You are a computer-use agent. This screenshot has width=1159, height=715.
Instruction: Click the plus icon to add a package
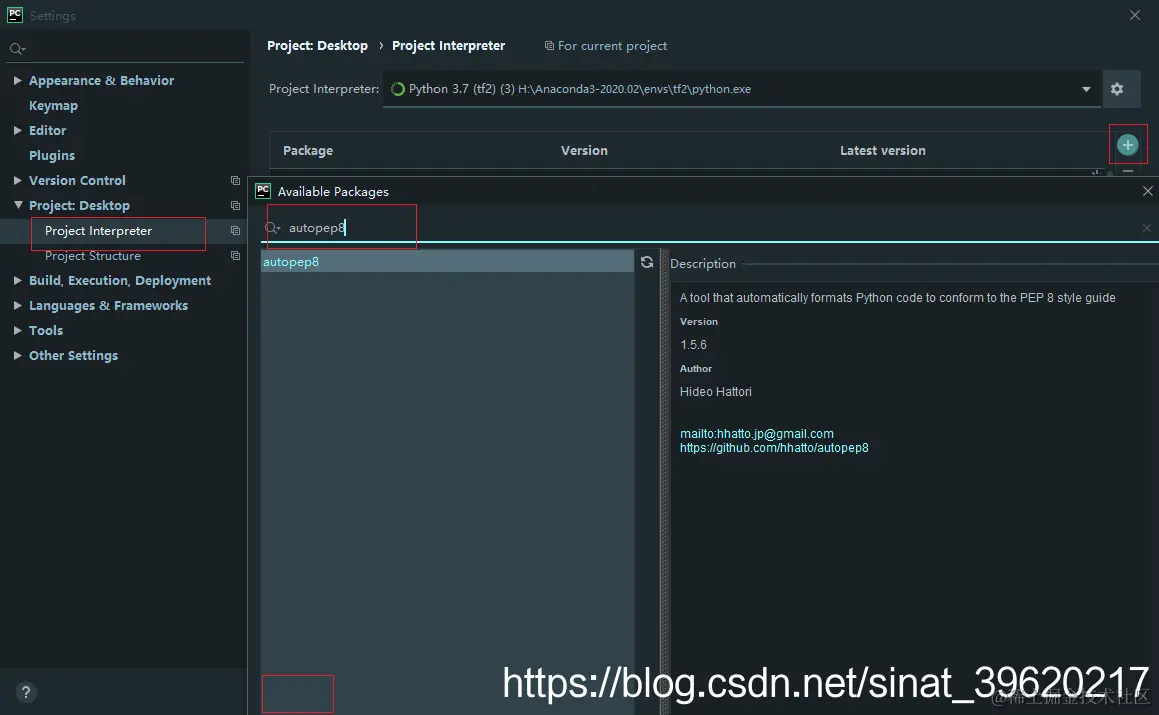pyautogui.click(x=1127, y=145)
